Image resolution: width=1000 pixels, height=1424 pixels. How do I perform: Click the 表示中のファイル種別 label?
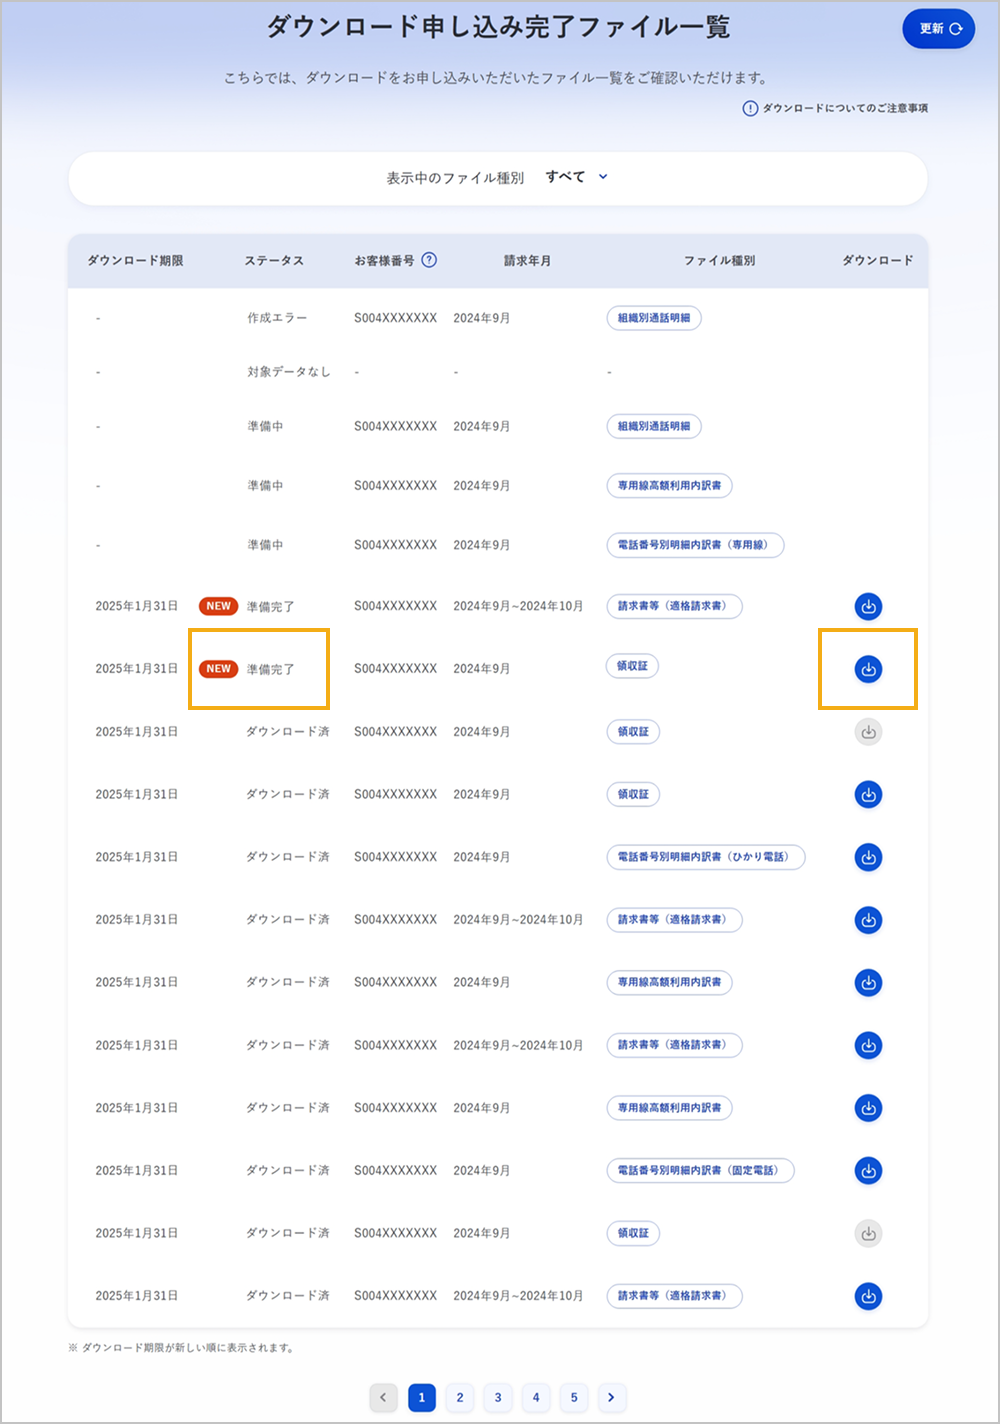coord(455,178)
